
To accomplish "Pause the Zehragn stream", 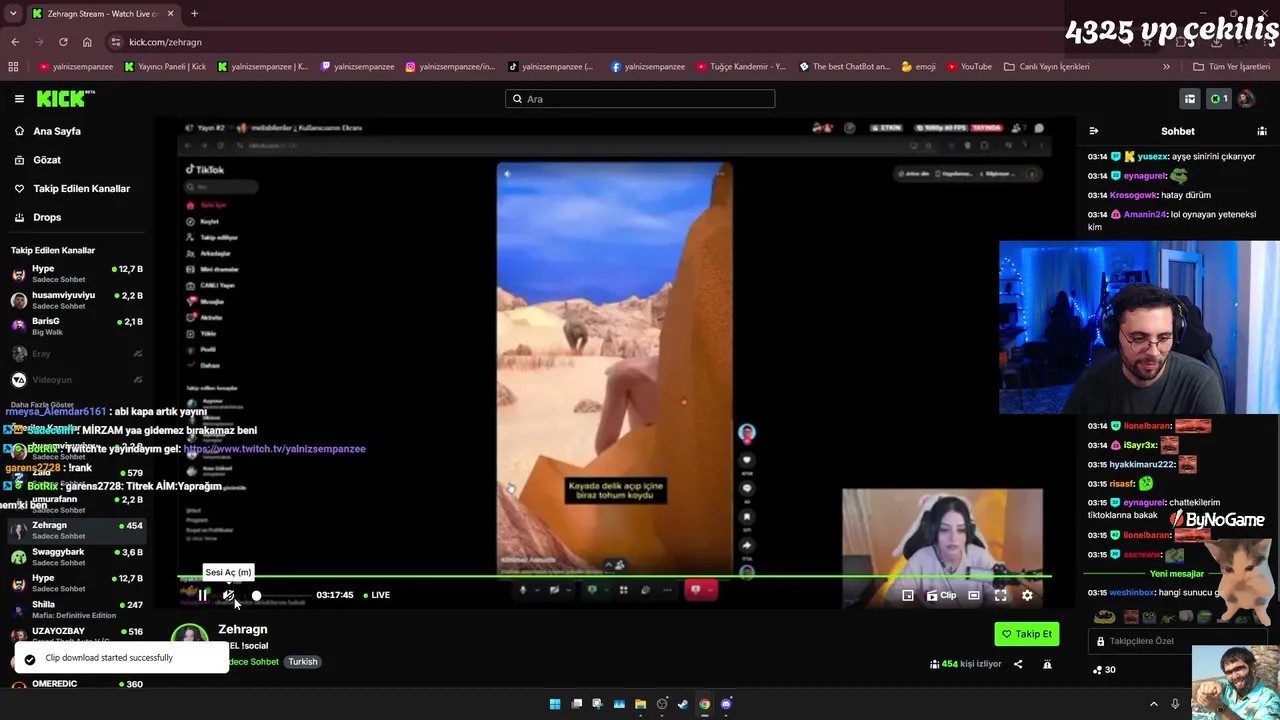I will click(x=203, y=595).
